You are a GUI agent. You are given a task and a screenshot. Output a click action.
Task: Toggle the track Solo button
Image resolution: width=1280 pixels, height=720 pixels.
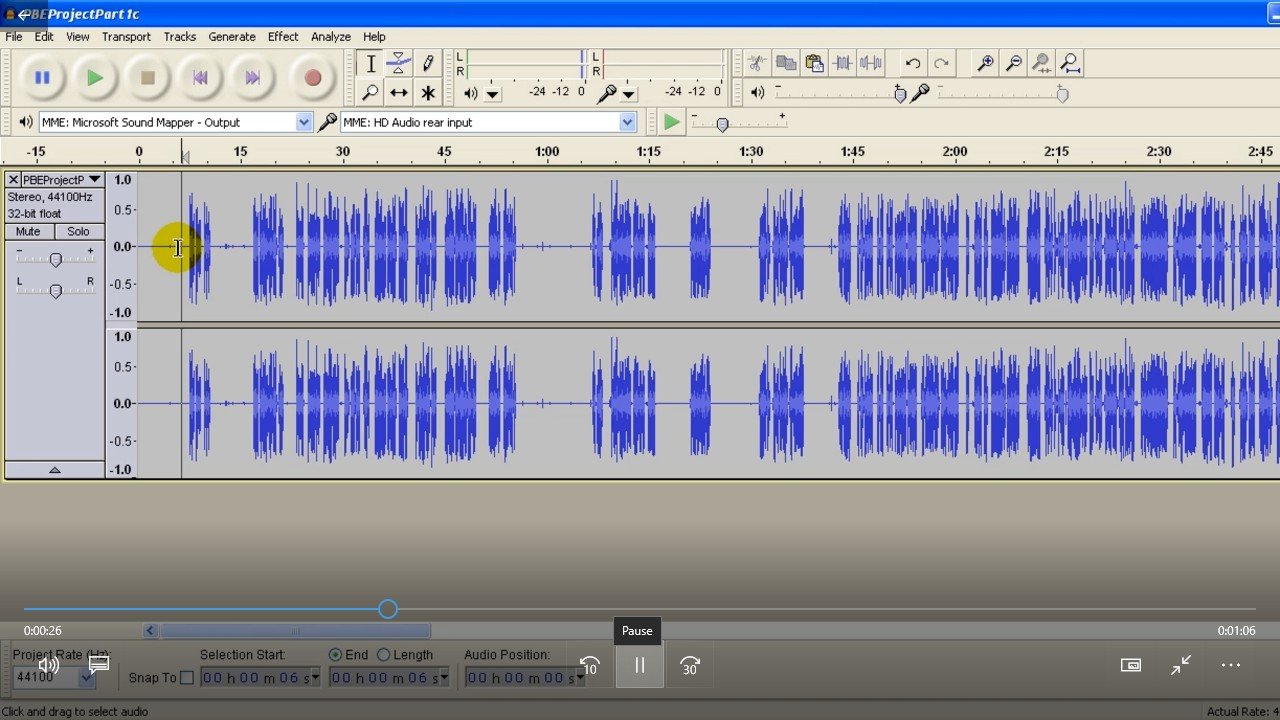coord(78,231)
